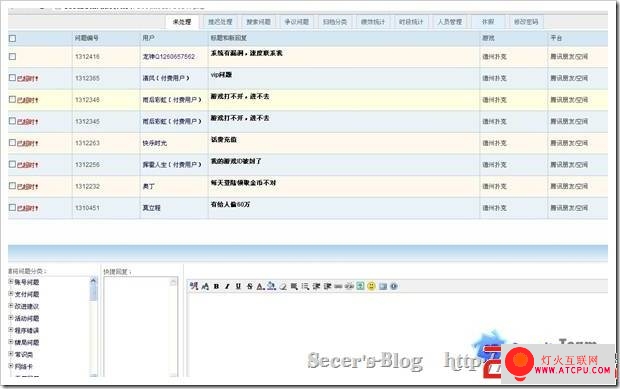
Task: Open issue titled 话费充值
Action: click(223, 140)
